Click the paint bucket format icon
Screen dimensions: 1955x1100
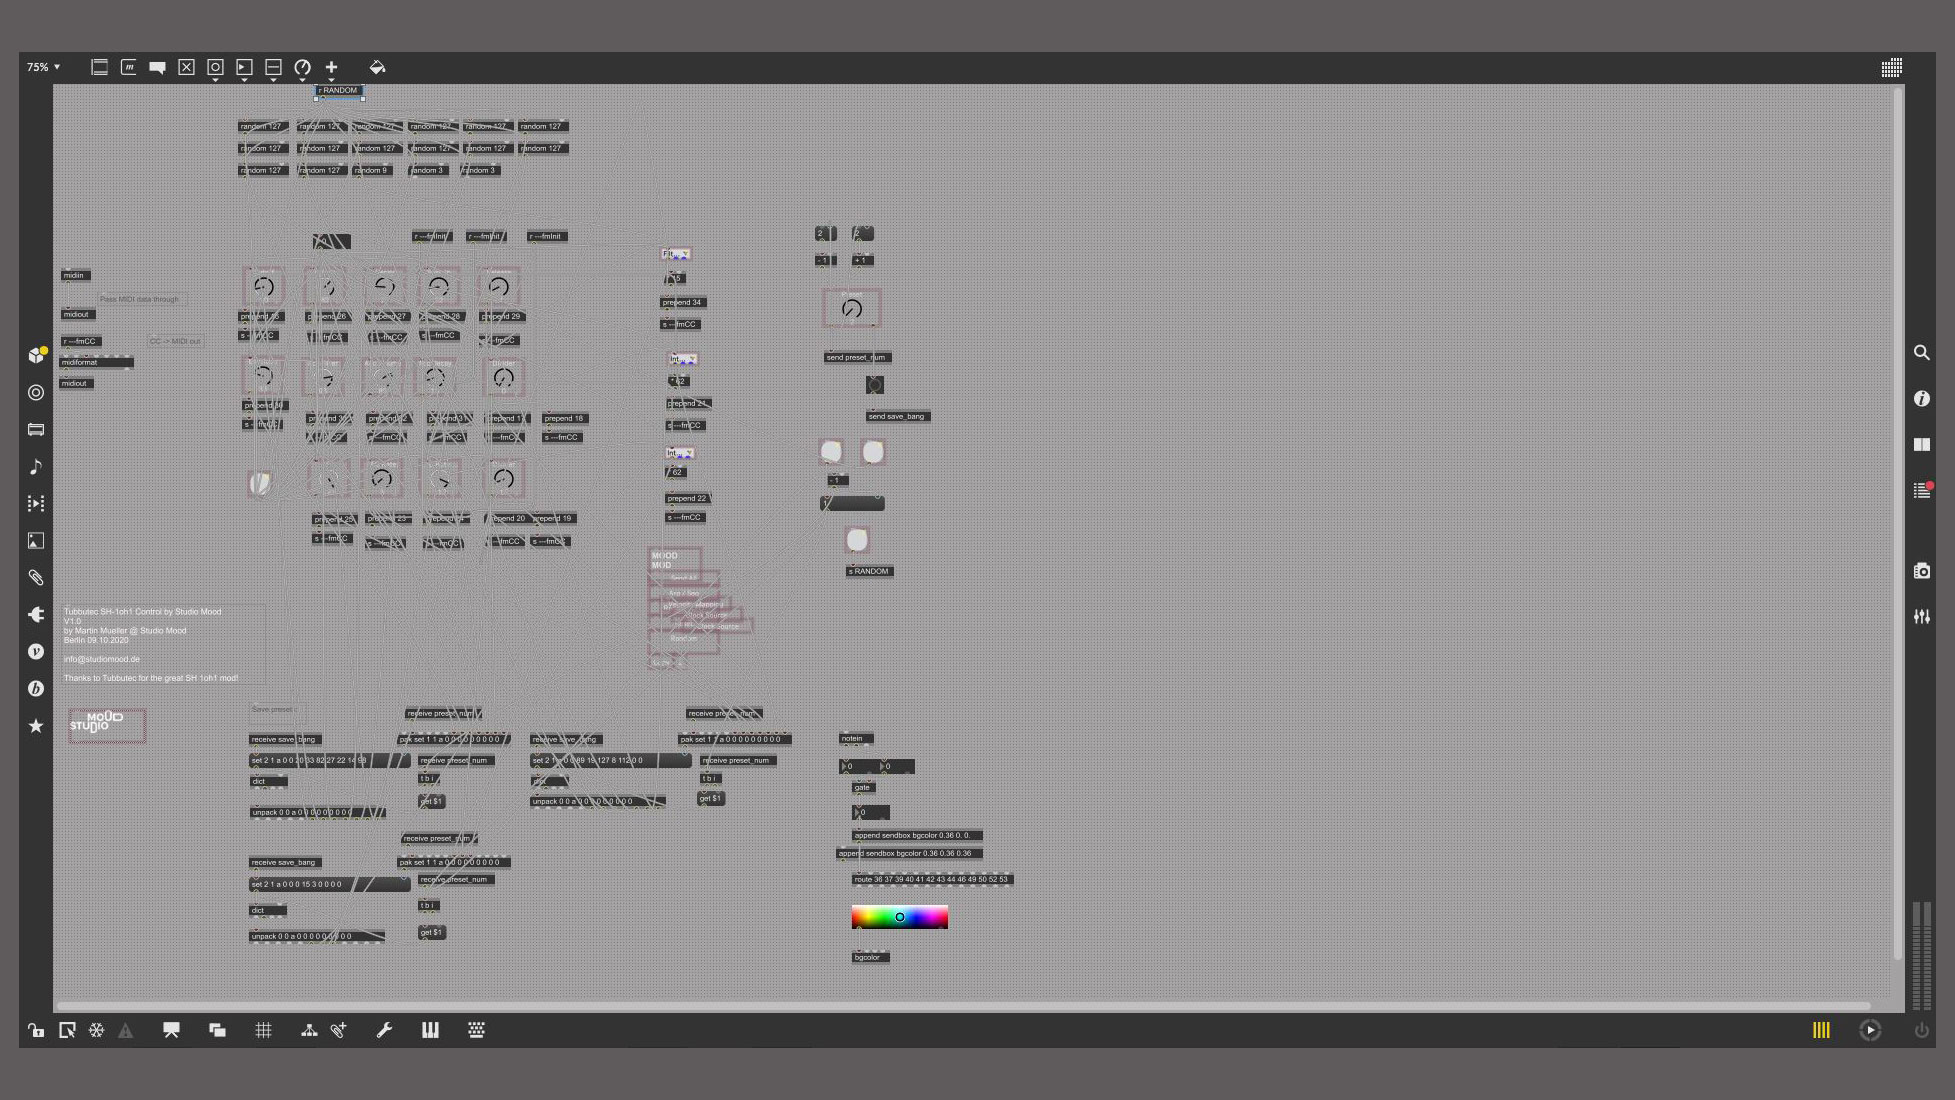tap(377, 67)
